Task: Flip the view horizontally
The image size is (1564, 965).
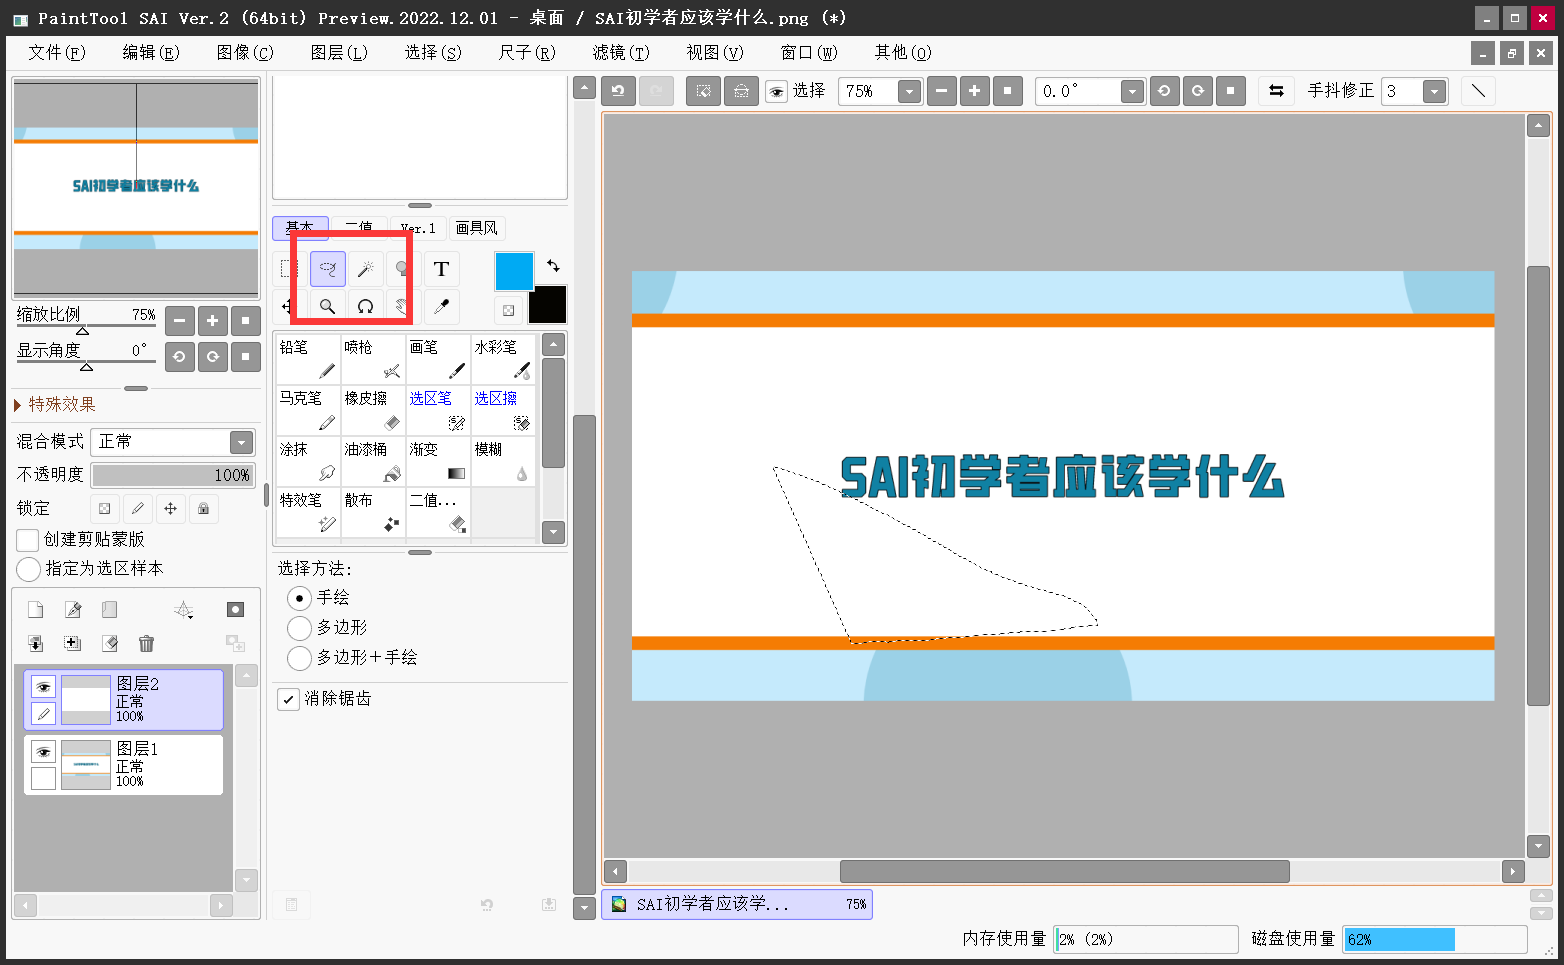Action: click(1276, 91)
